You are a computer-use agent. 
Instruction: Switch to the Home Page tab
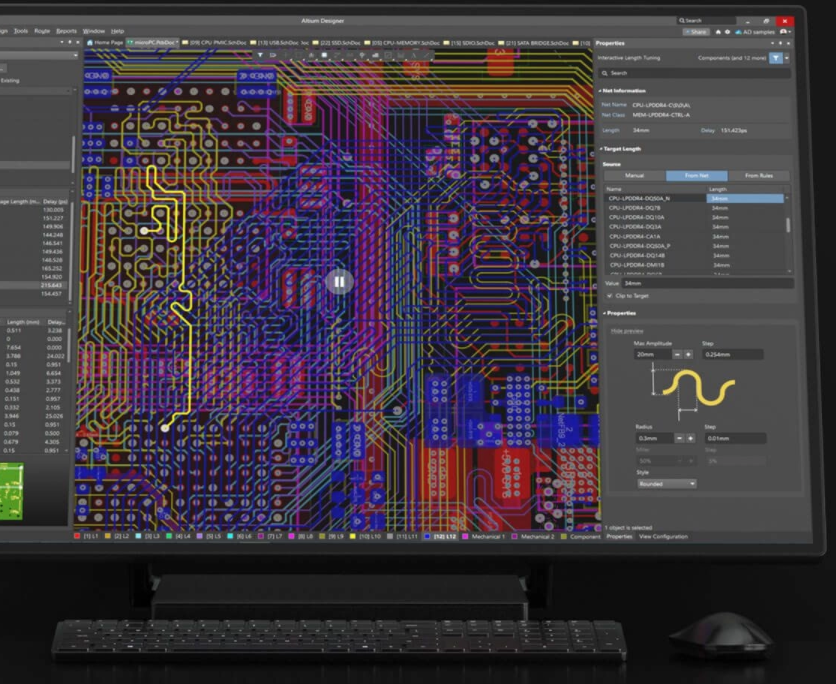coord(105,43)
